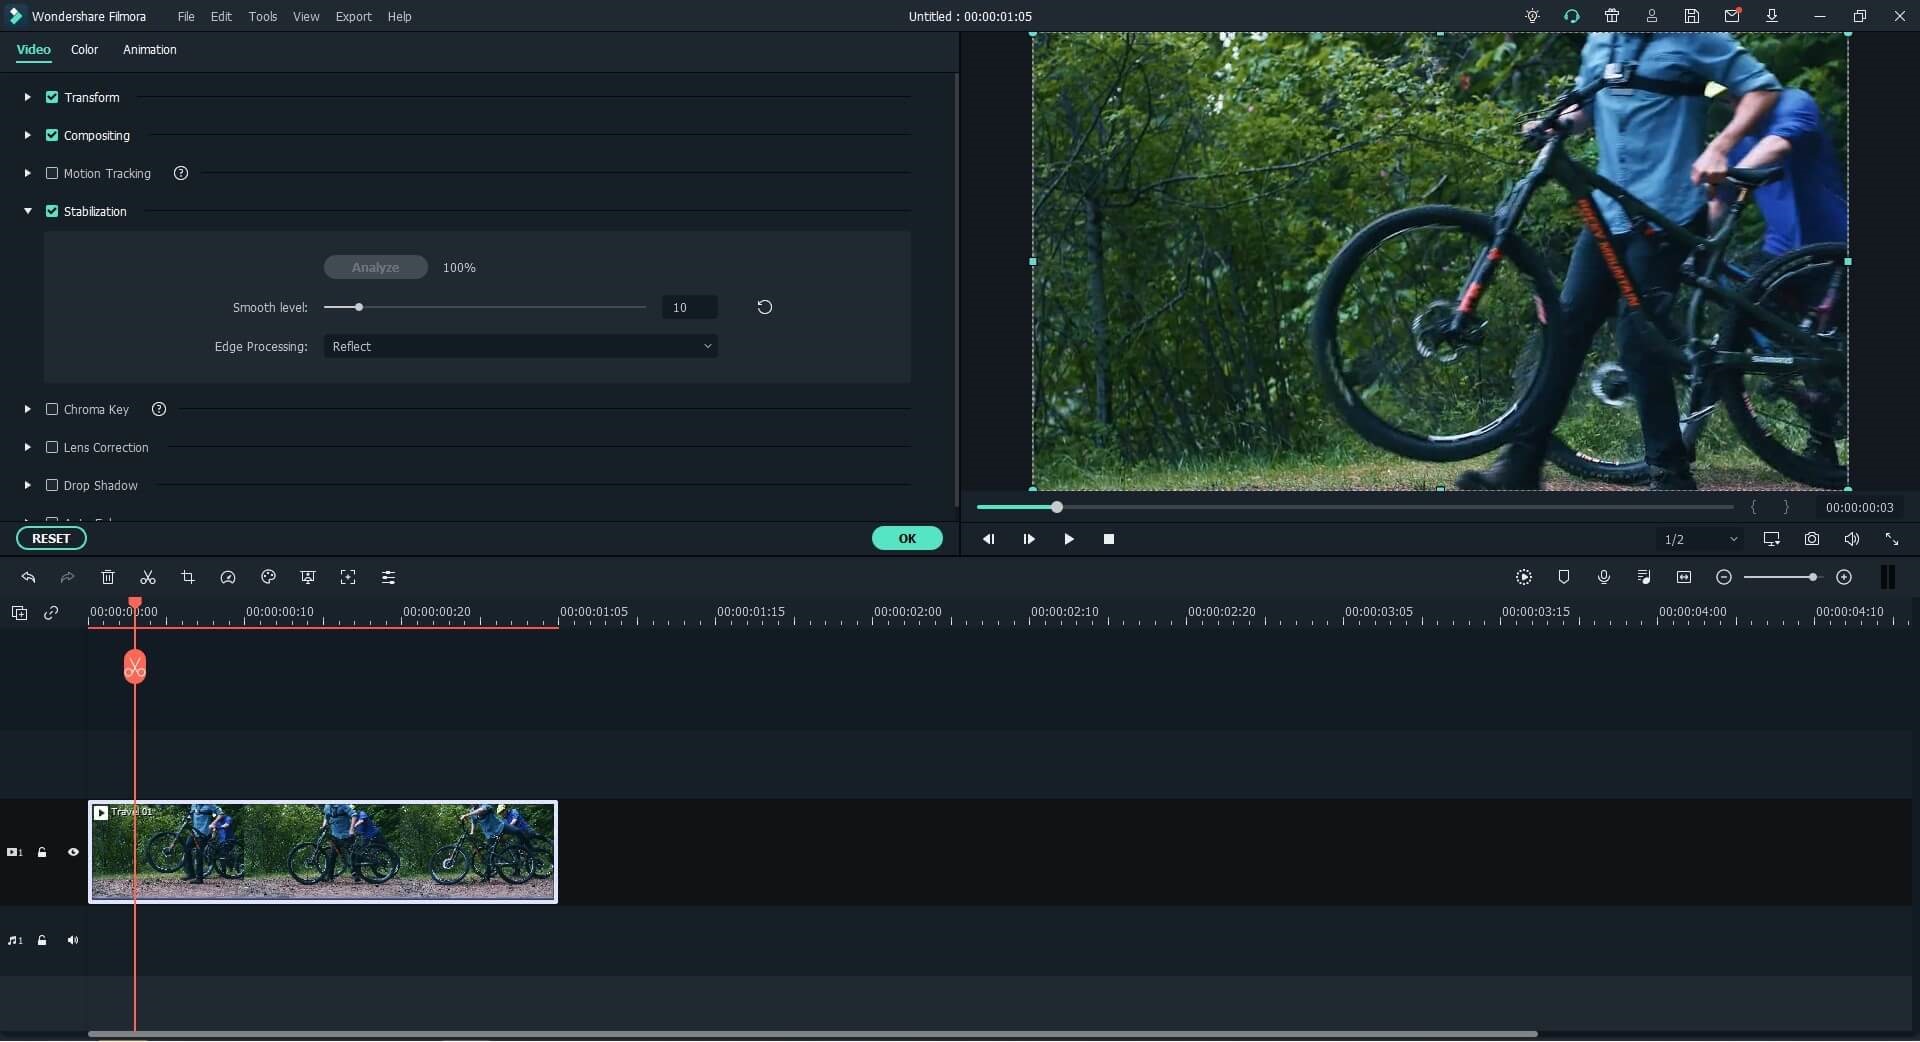This screenshot has height=1042, width=1920.
Task: Enter fullscreen preview mode
Action: coord(1892,539)
